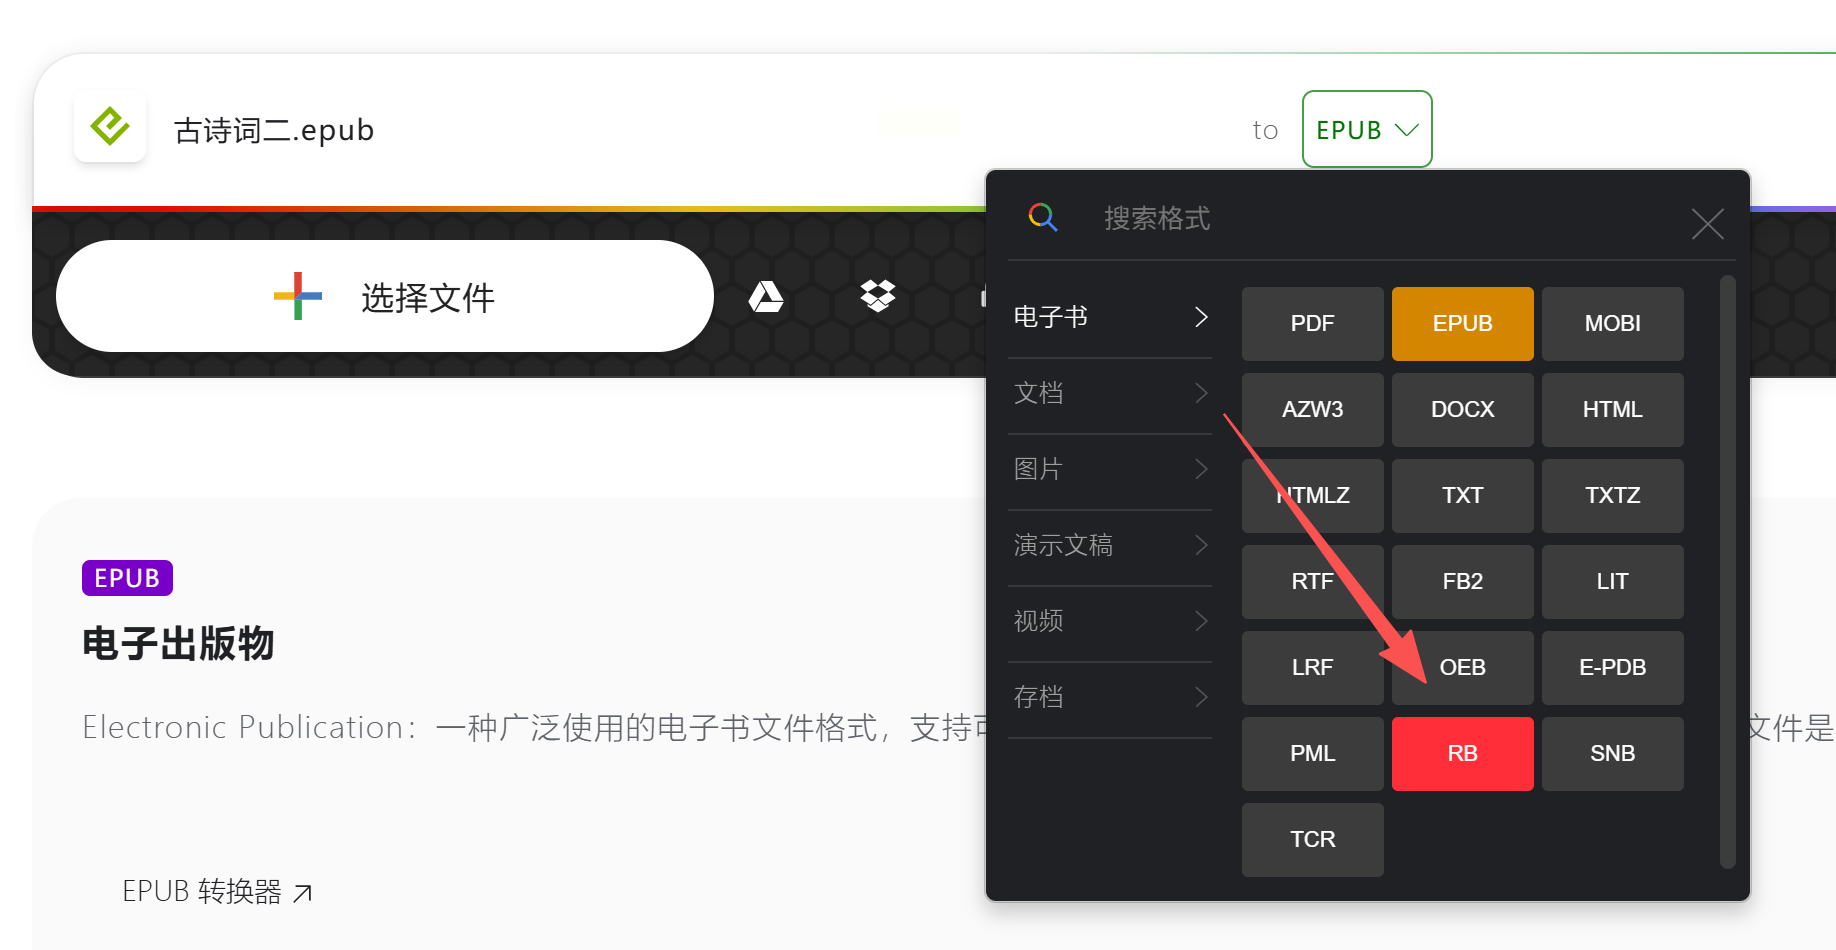Viewport: 1836px width, 950px height.
Task: Close the format picker panel
Action: (x=1708, y=223)
